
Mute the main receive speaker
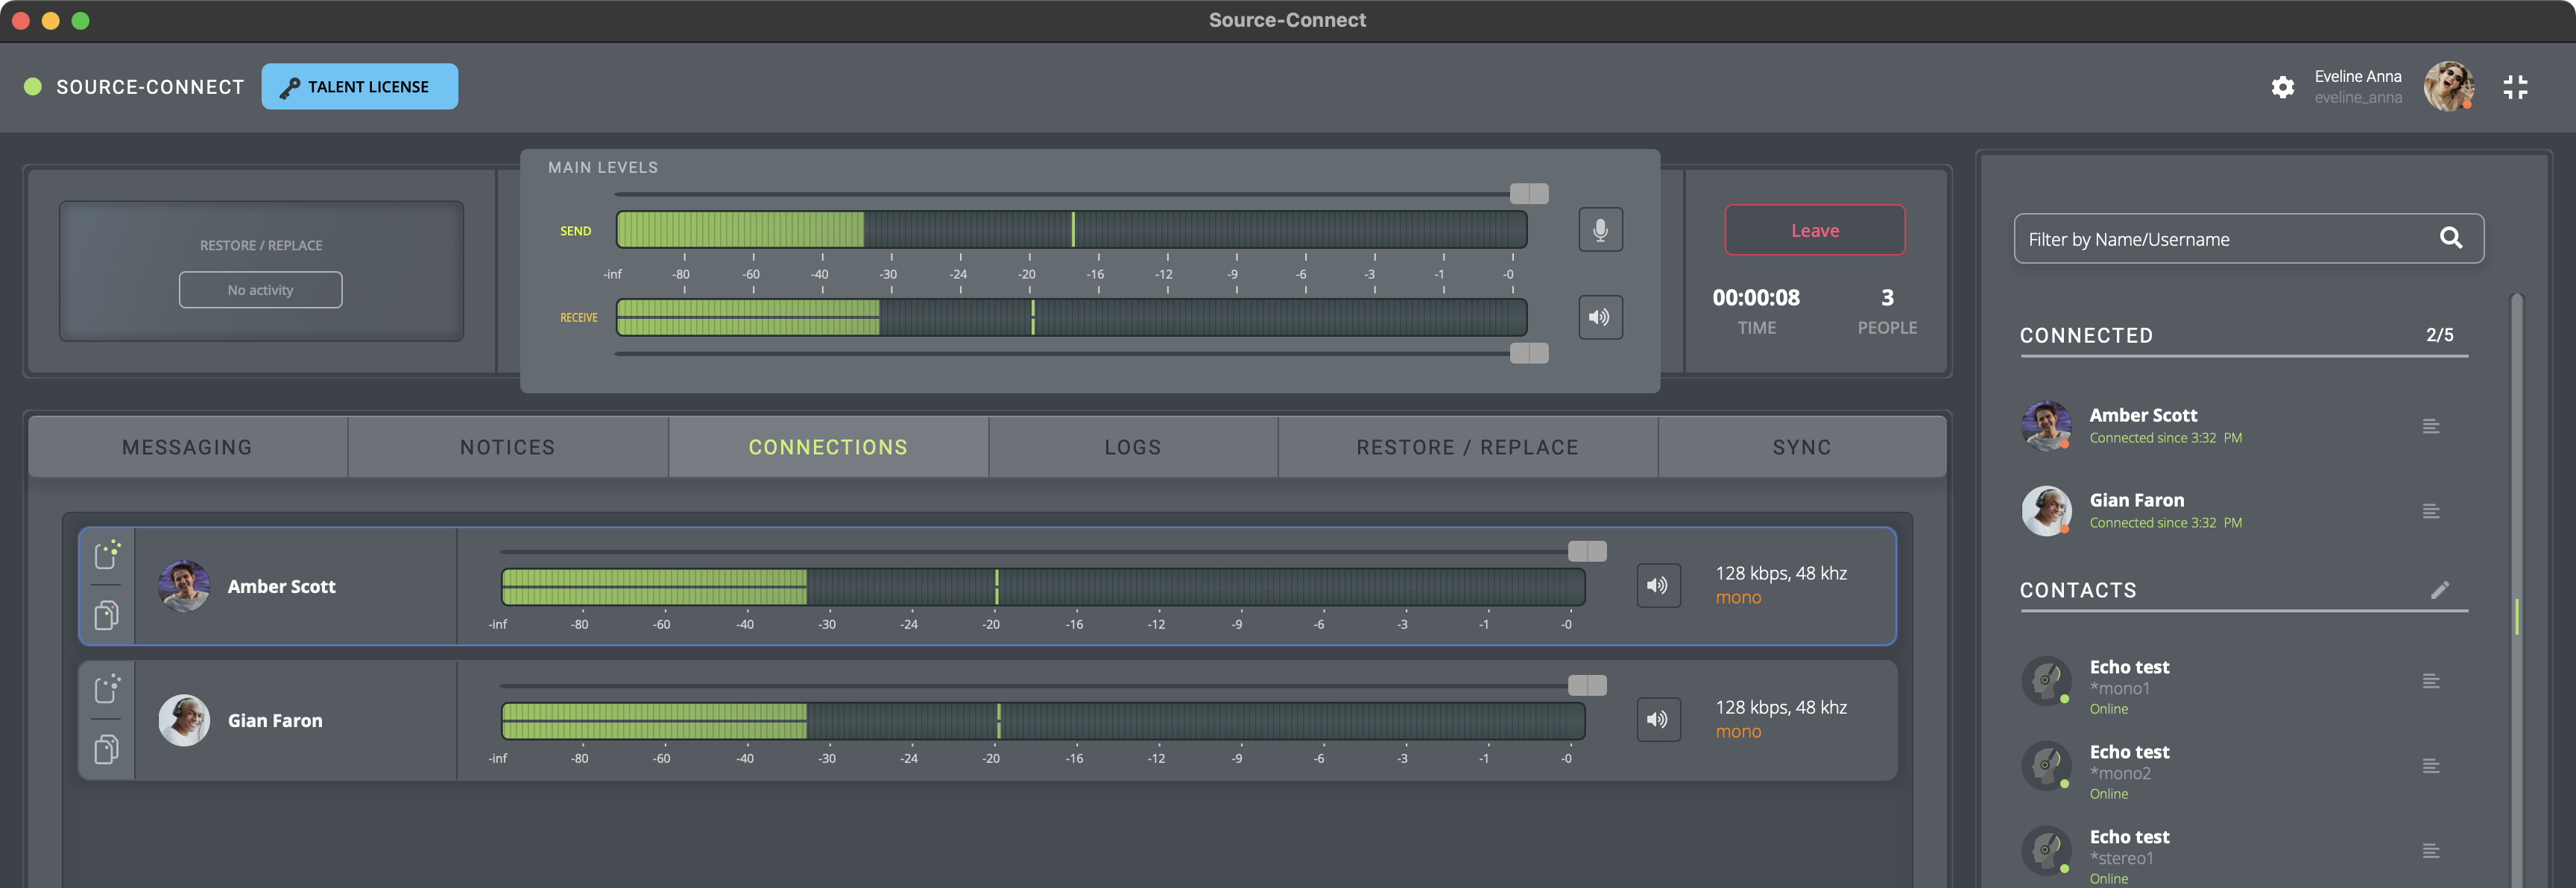pyautogui.click(x=1600, y=317)
